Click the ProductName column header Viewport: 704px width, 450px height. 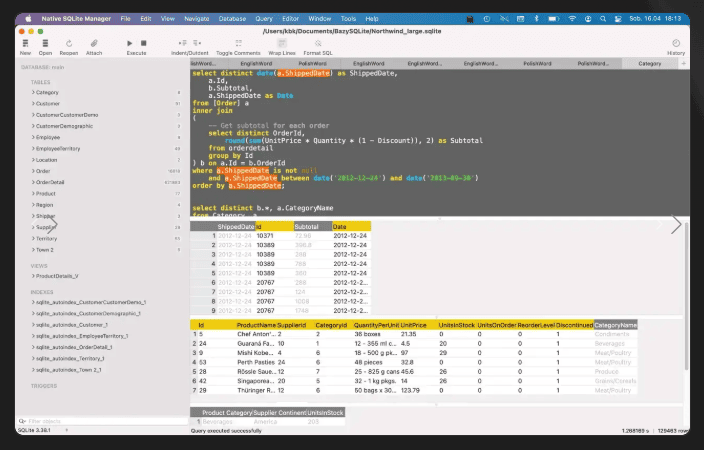point(256,325)
